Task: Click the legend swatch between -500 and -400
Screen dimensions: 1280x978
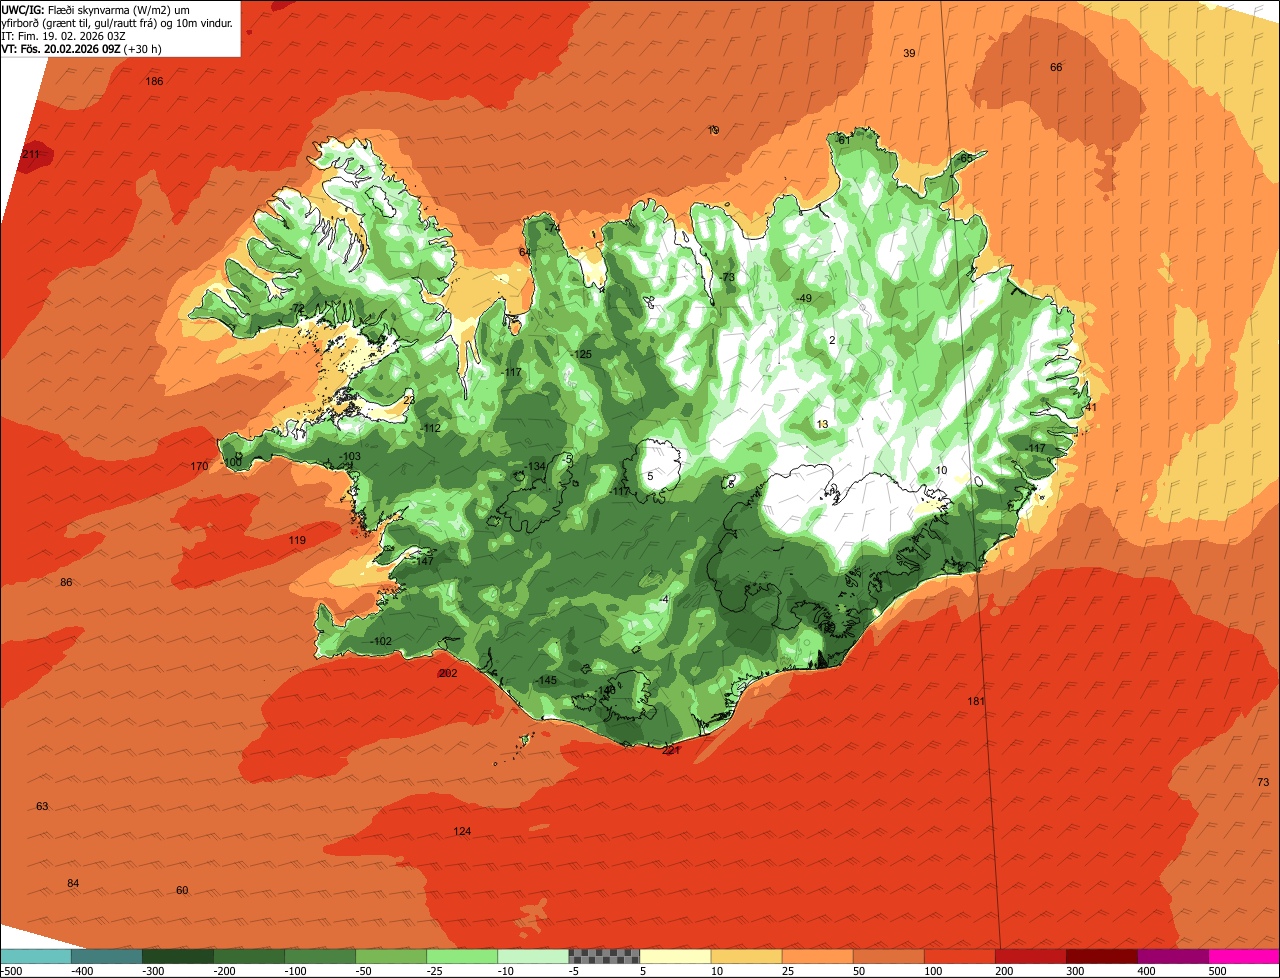Action: [x=35, y=956]
